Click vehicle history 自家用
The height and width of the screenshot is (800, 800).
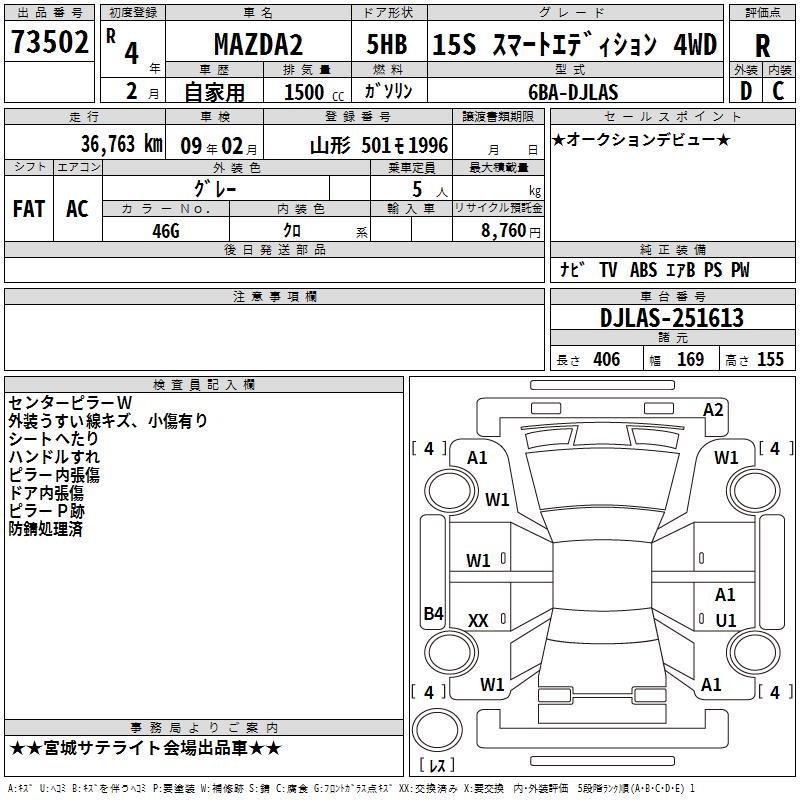pos(214,92)
